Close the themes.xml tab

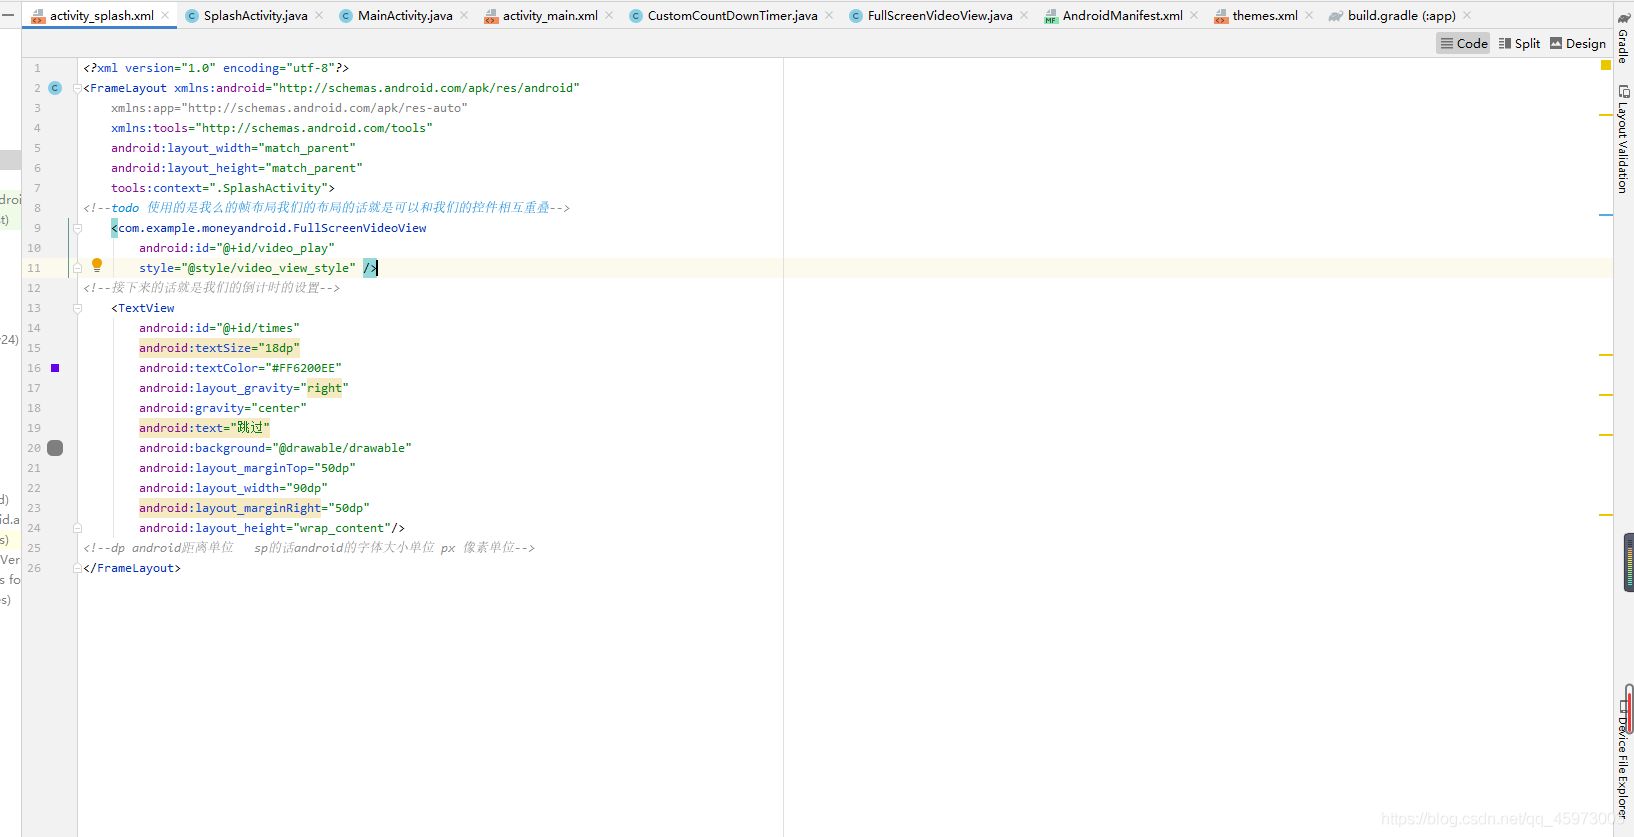click(1309, 15)
